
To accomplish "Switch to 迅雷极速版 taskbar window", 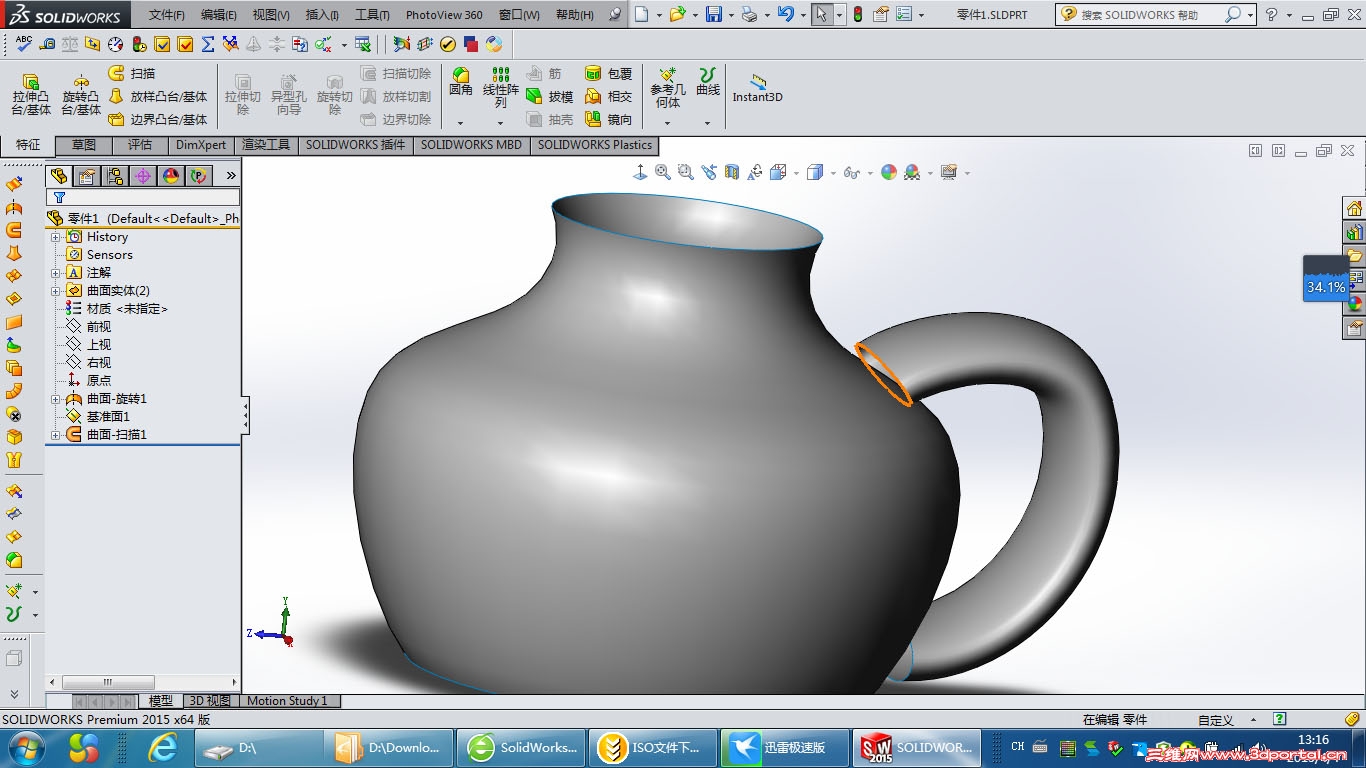I will [784, 747].
